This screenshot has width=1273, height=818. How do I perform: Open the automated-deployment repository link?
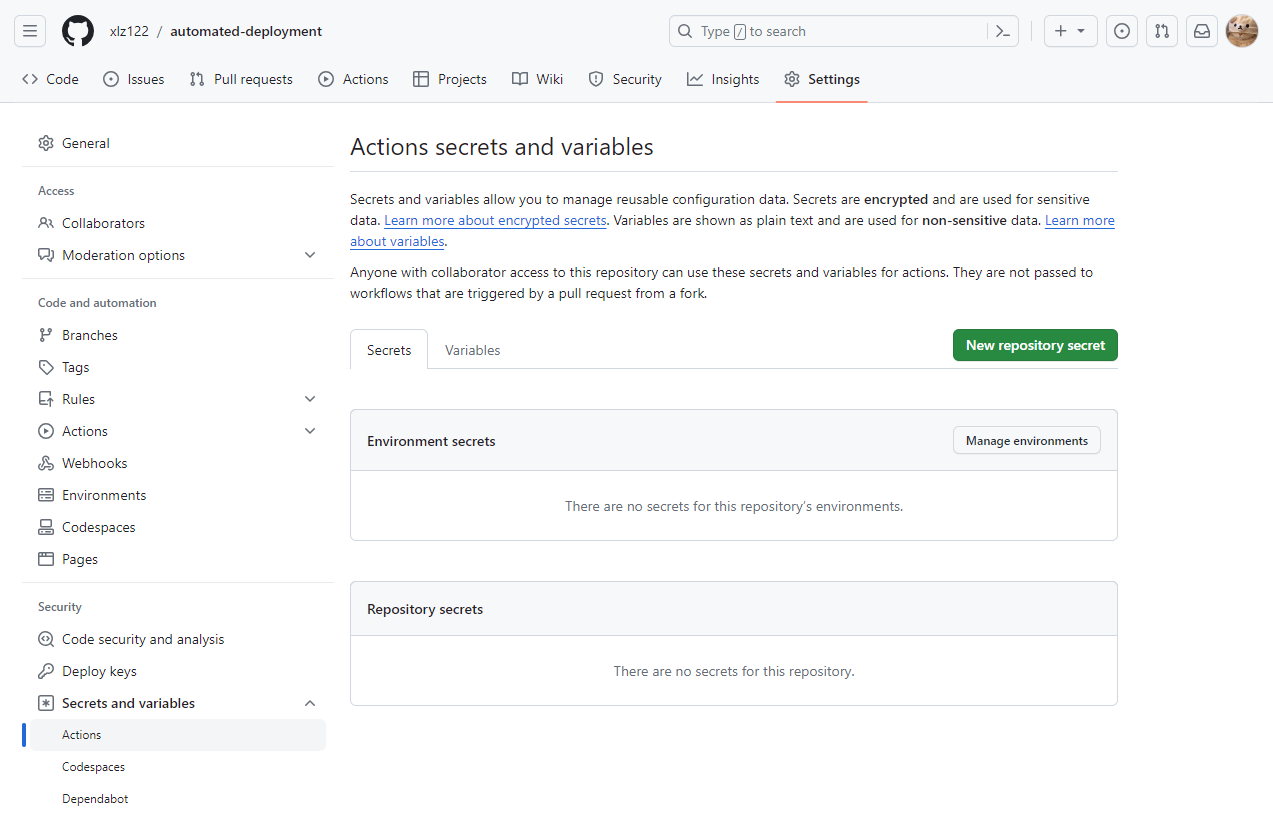pos(246,31)
